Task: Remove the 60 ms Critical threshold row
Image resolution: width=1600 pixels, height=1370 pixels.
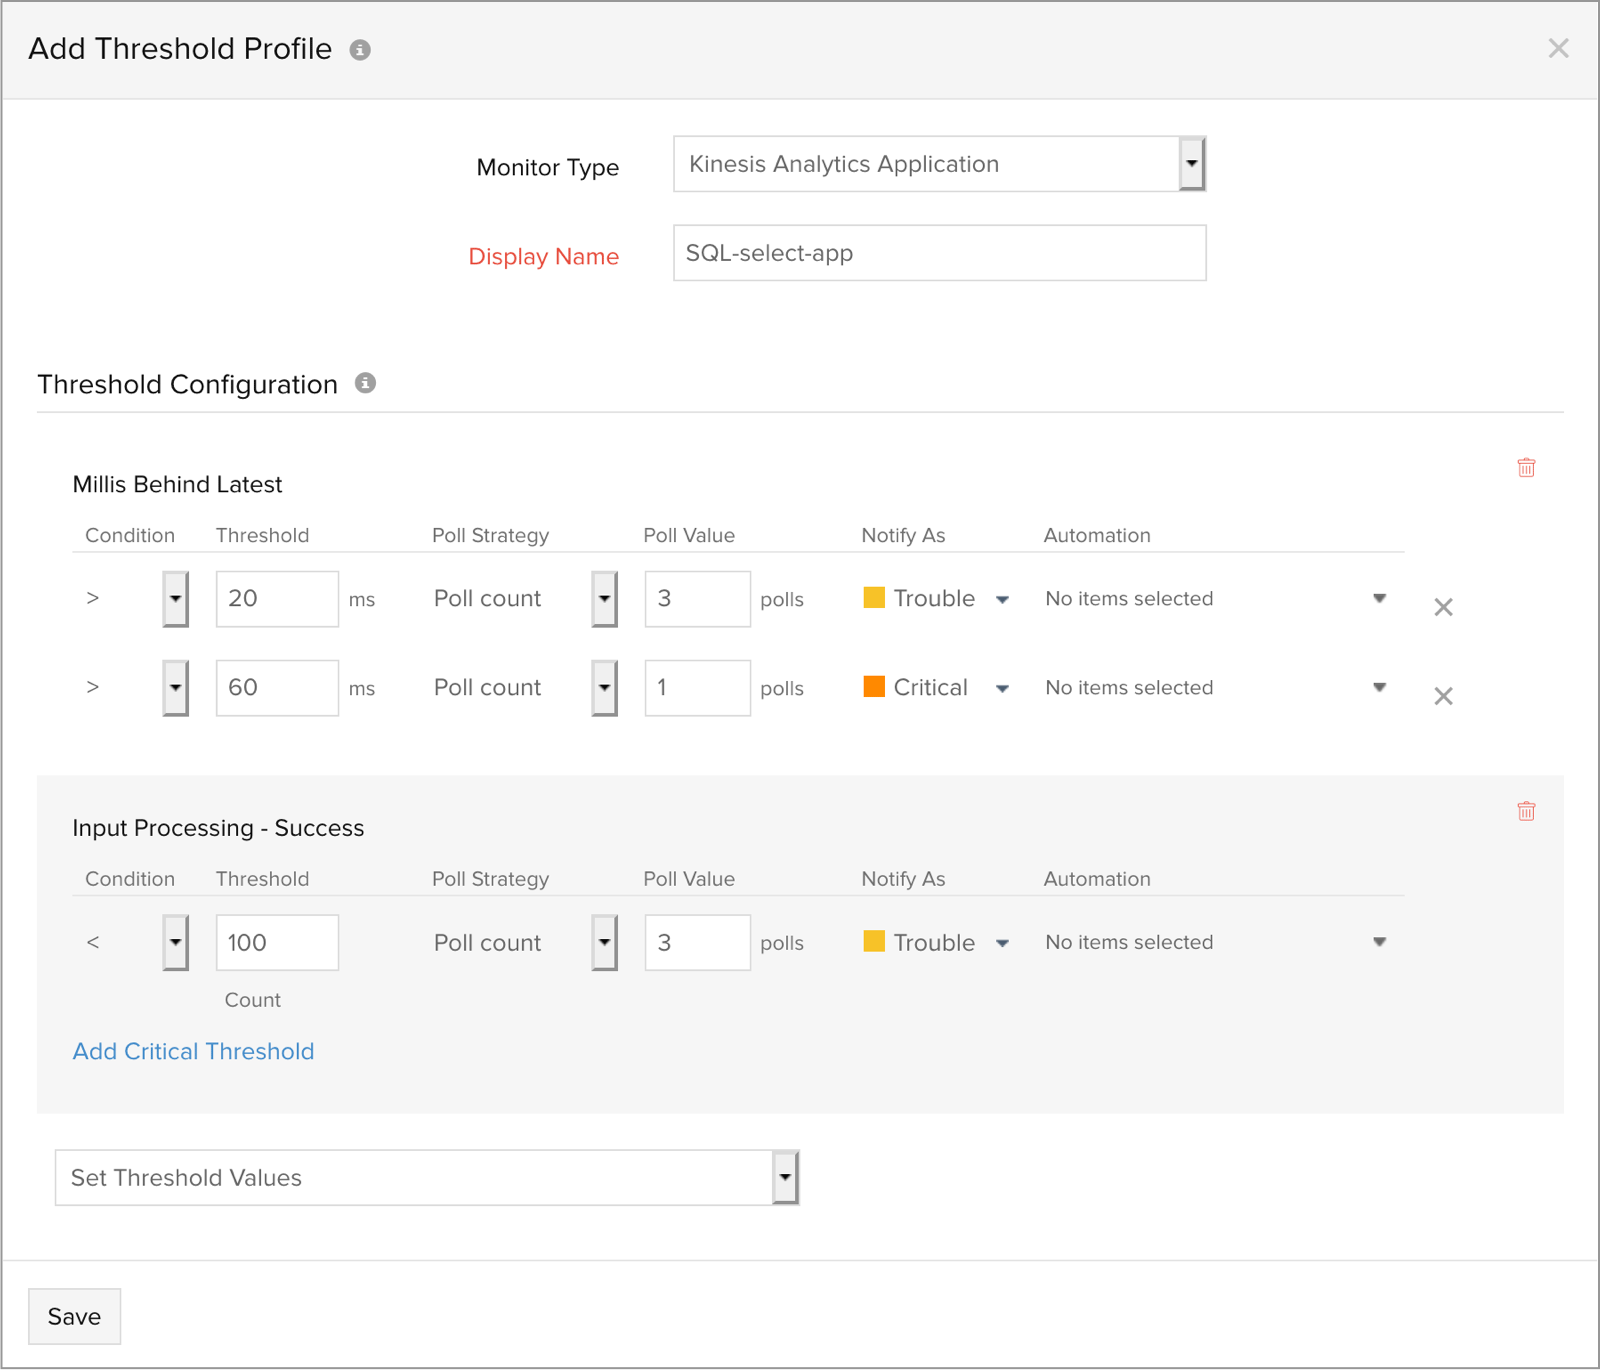Action: pos(1443,696)
